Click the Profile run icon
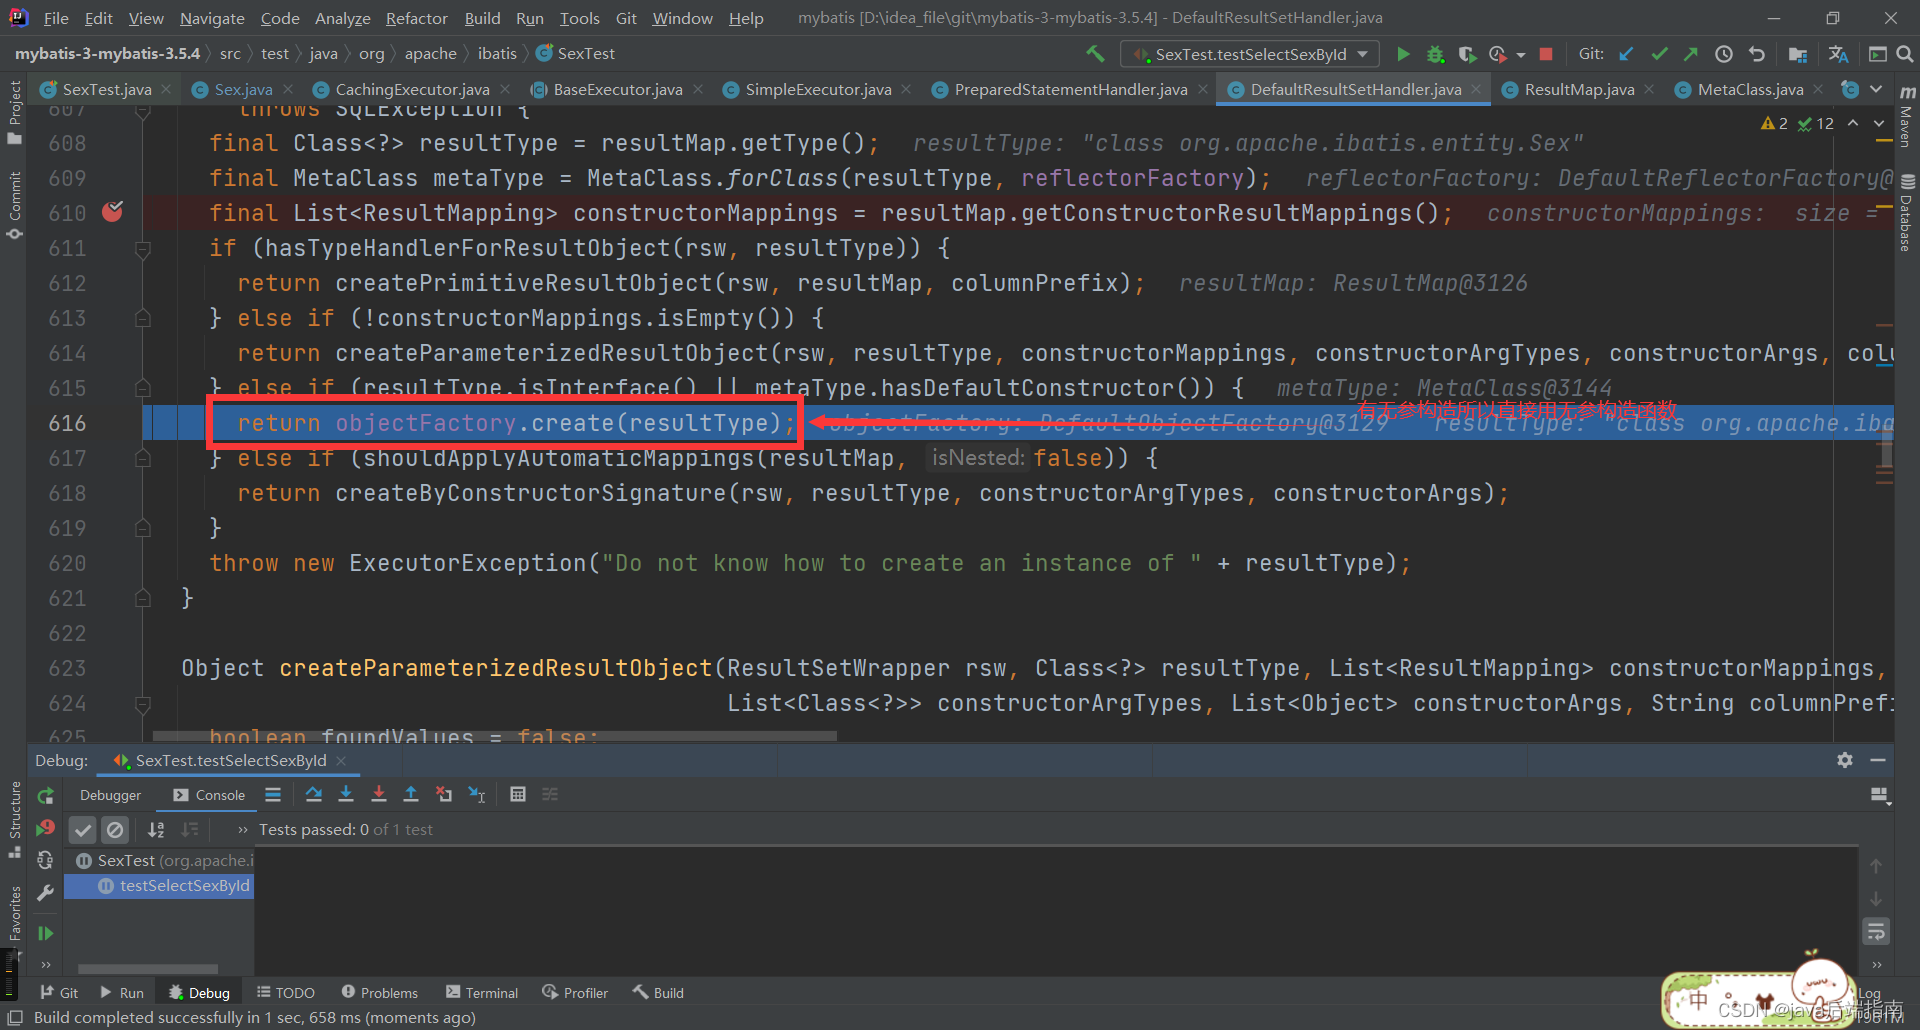 pos(1497,54)
